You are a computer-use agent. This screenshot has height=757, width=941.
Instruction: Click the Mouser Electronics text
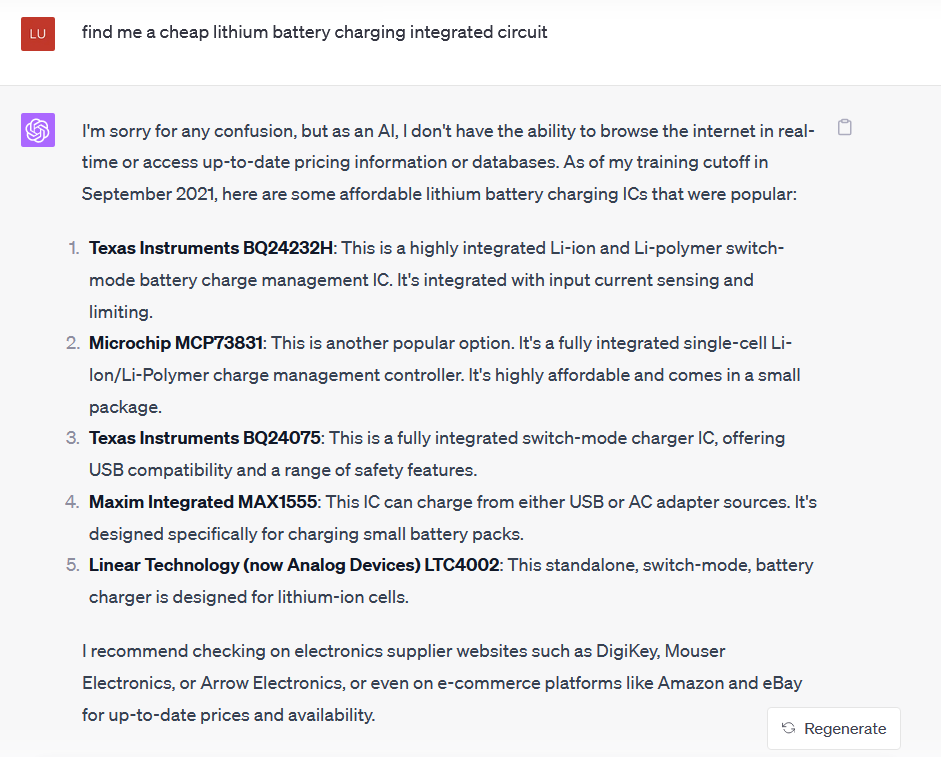tap(404, 667)
